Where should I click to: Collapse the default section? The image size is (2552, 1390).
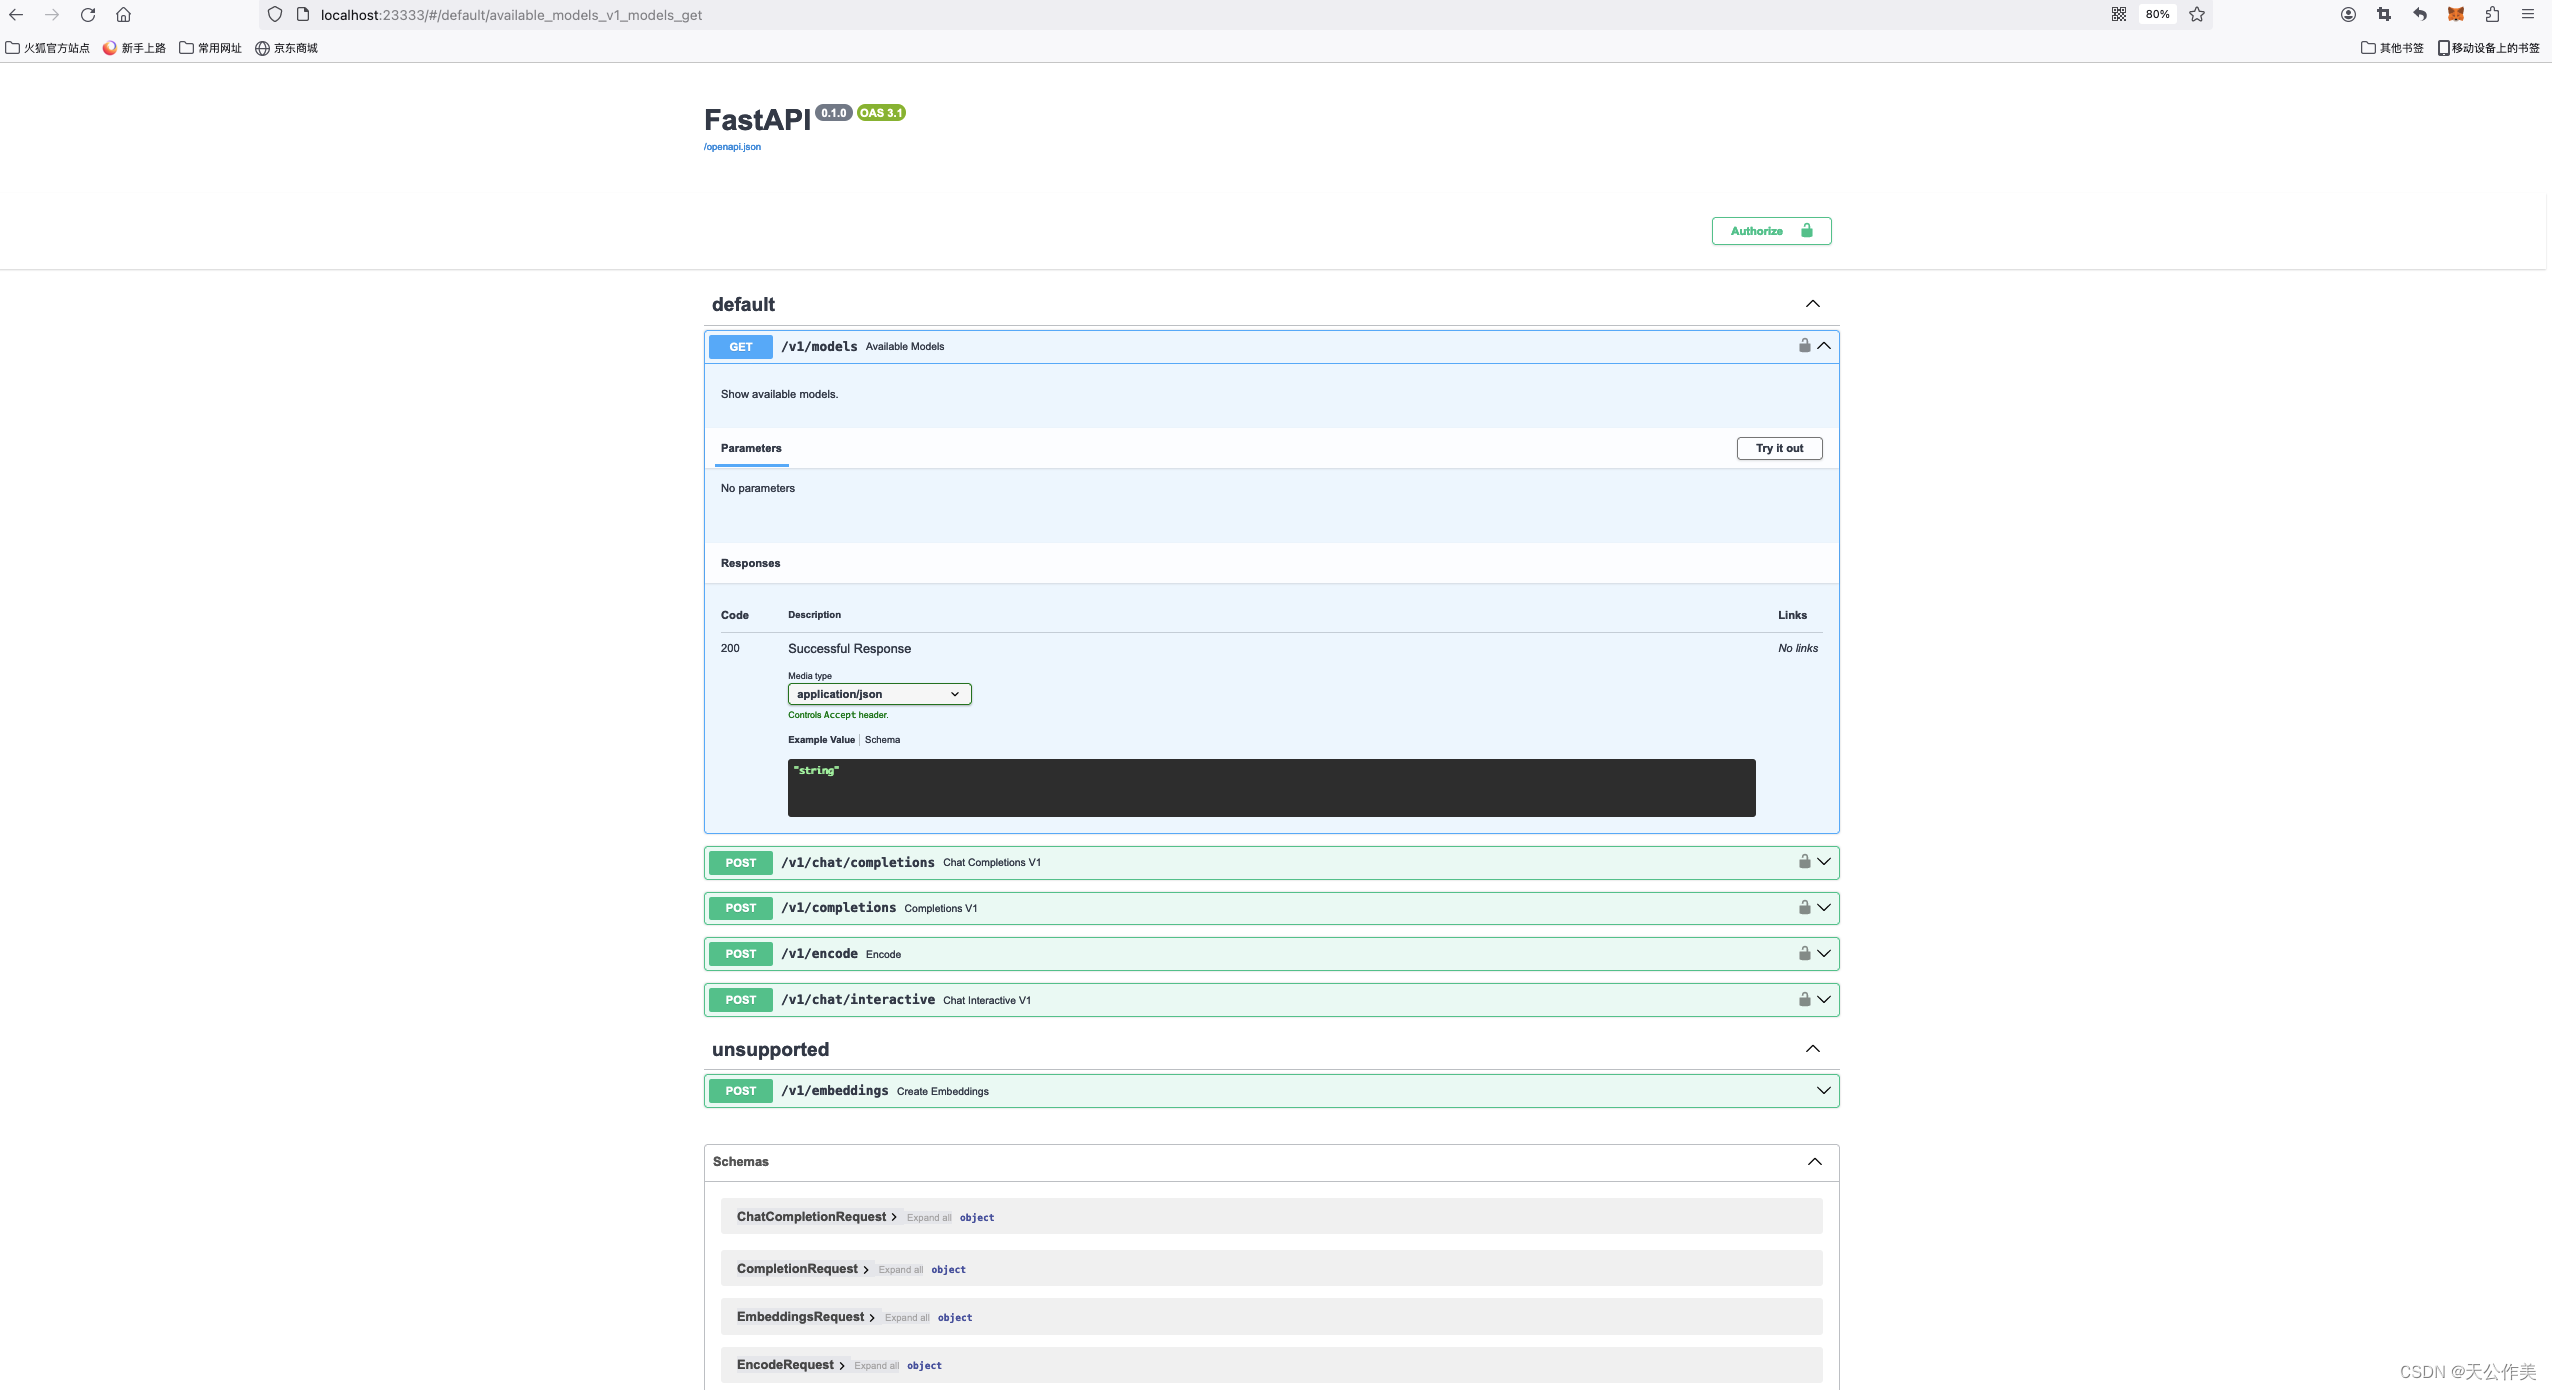pyautogui.click(x=1813, y=304)
